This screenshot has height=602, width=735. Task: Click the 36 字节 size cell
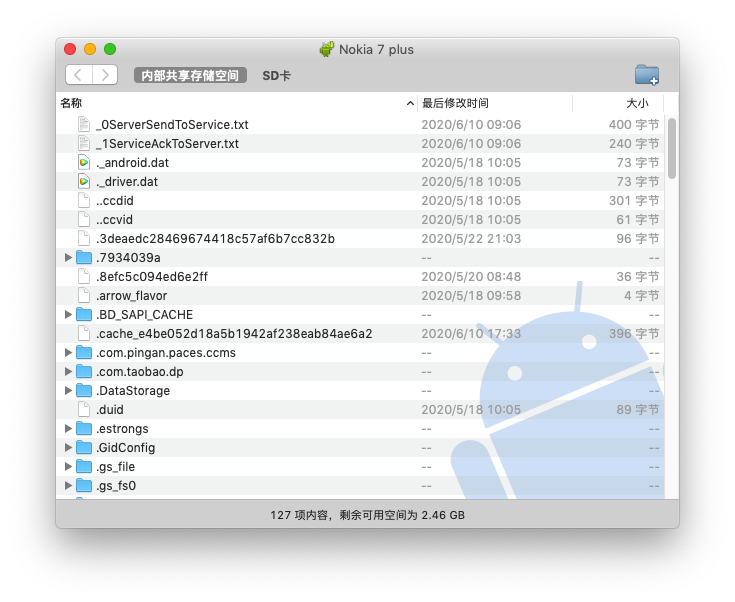pyautogui.click(x=638, y=277)
